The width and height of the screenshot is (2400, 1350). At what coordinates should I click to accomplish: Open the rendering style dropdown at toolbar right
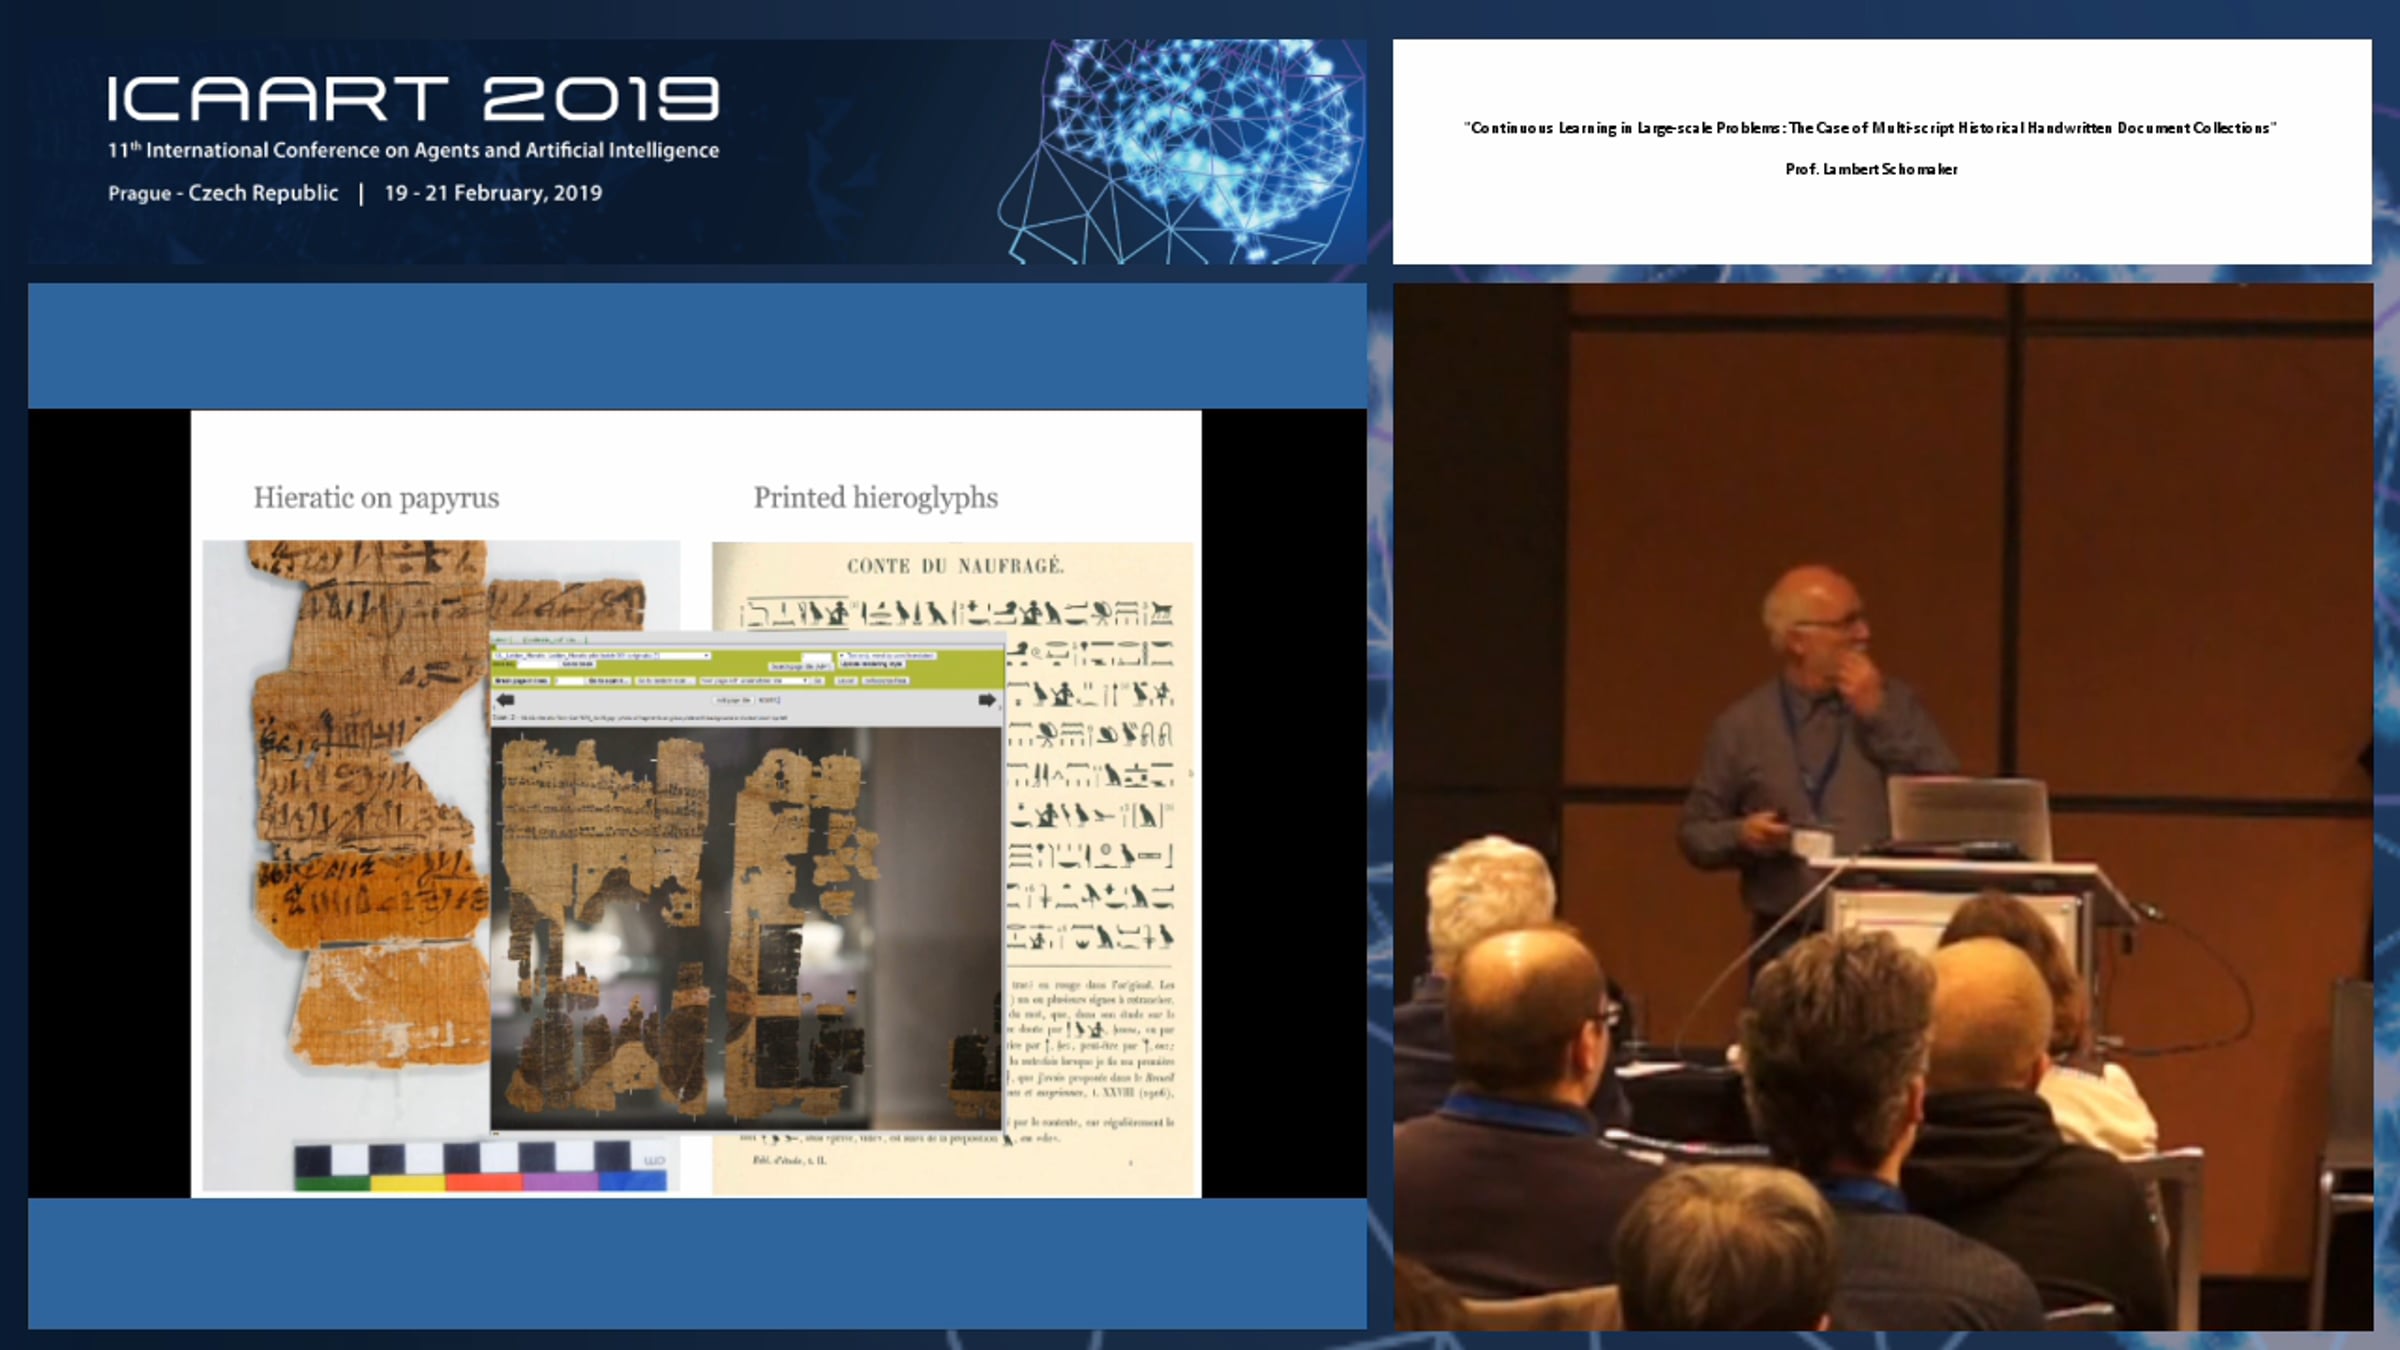tap(886, 656)
